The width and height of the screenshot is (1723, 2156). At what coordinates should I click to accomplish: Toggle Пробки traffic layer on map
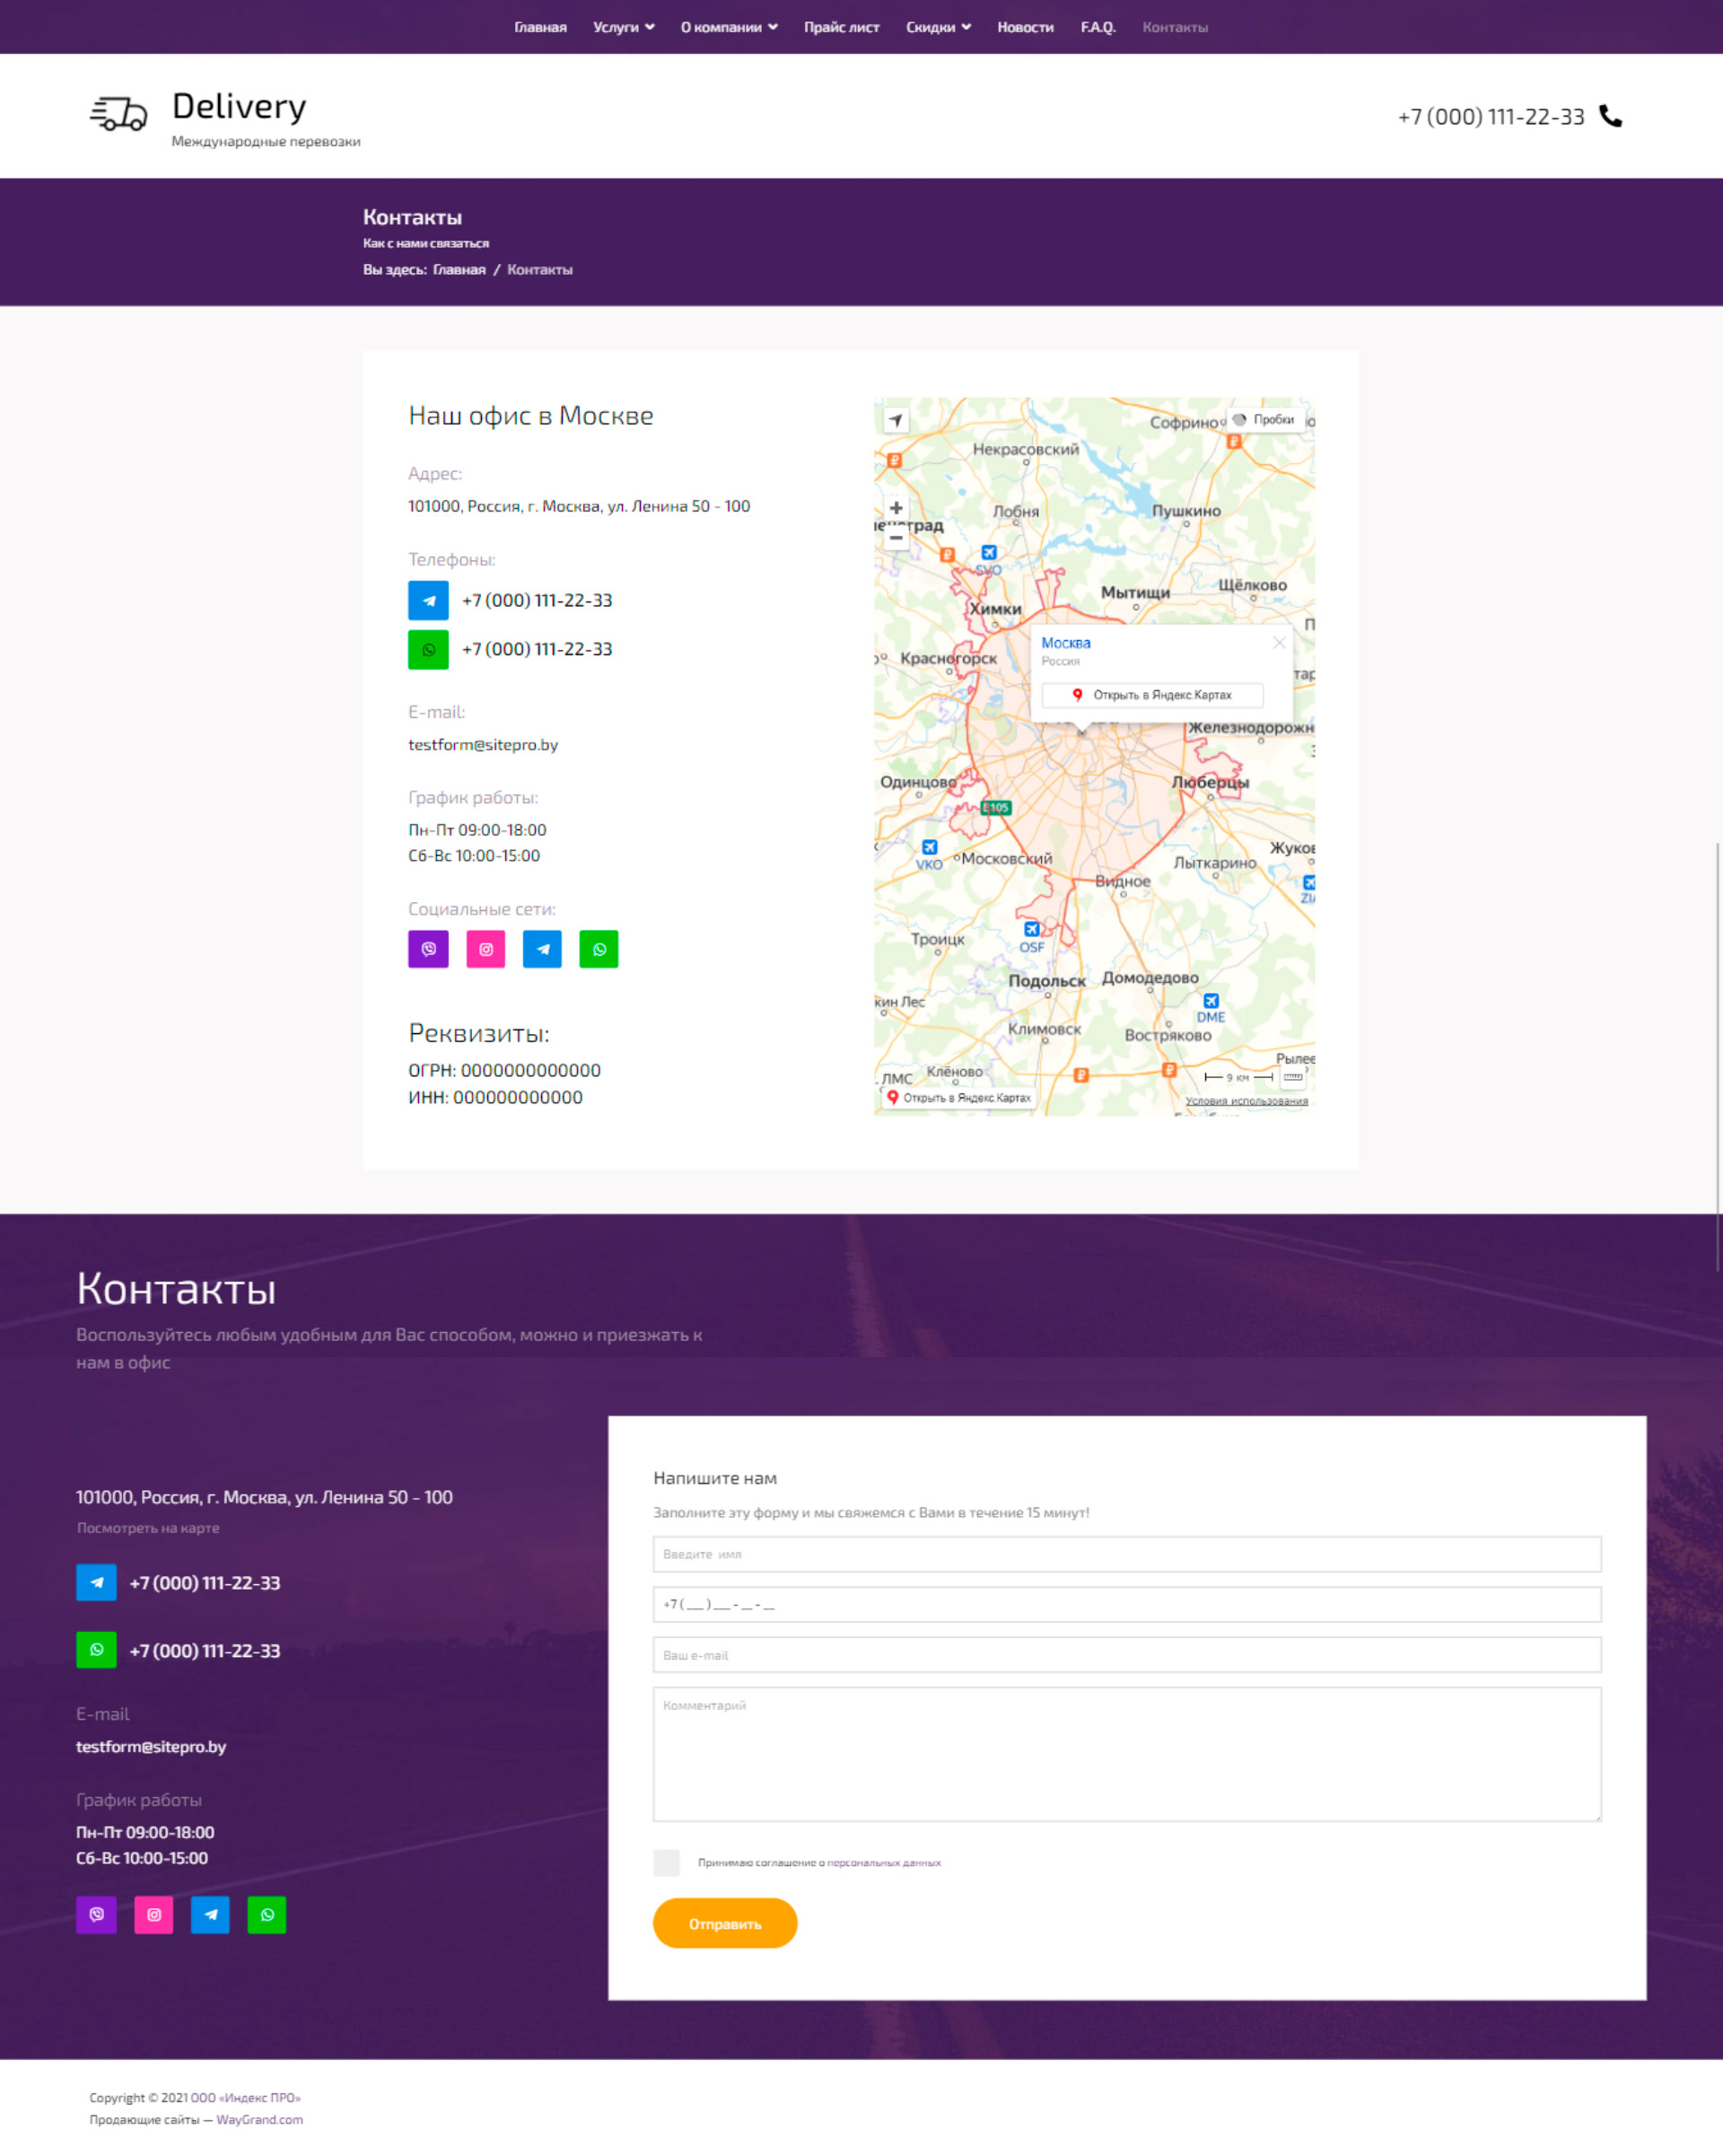[1265, 420]
